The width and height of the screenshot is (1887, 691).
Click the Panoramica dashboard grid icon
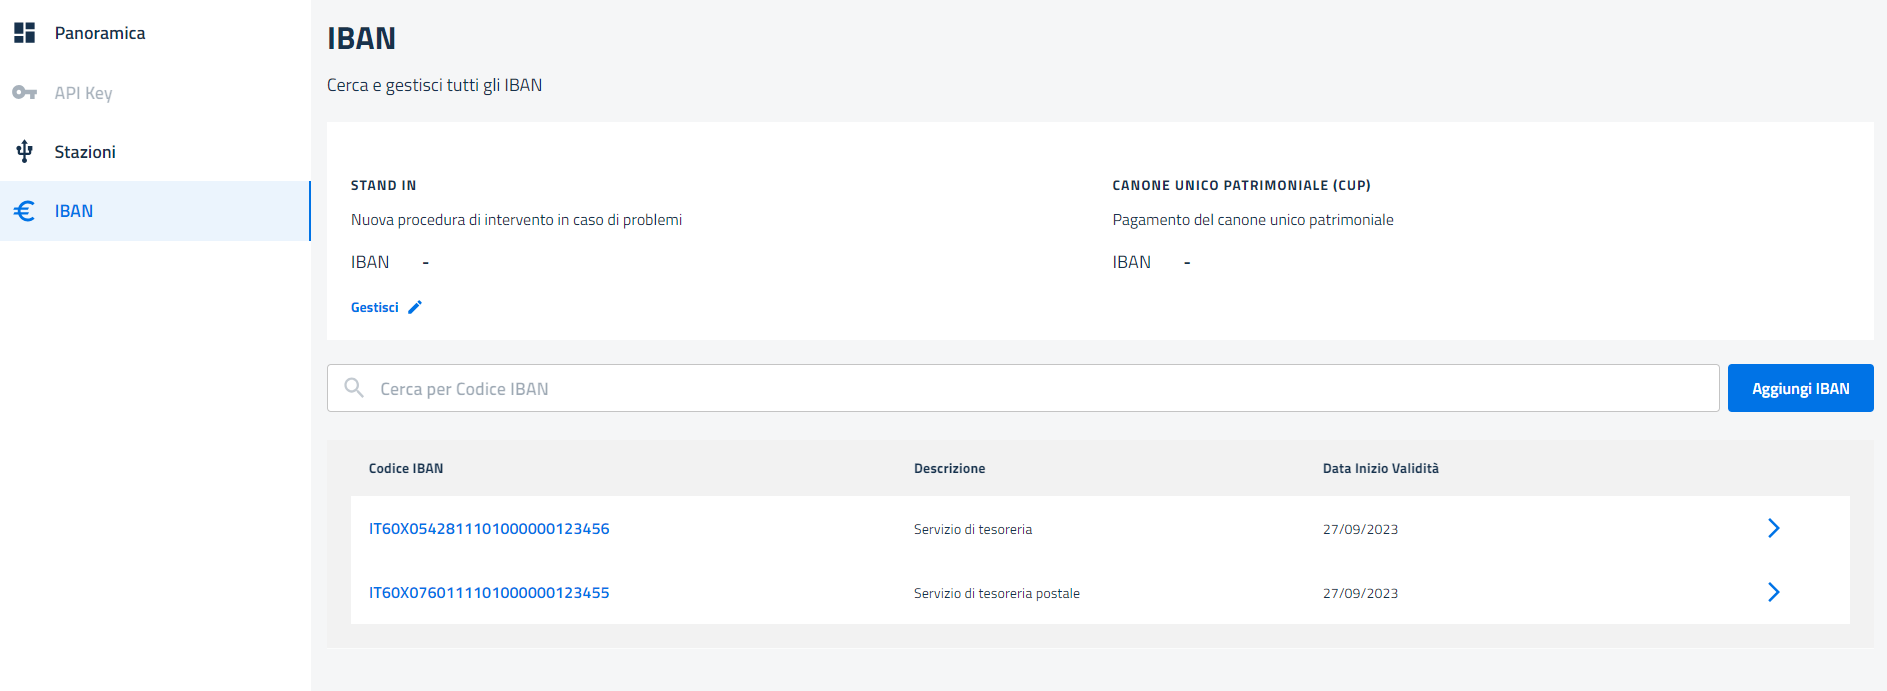click(x=25, y=33)
